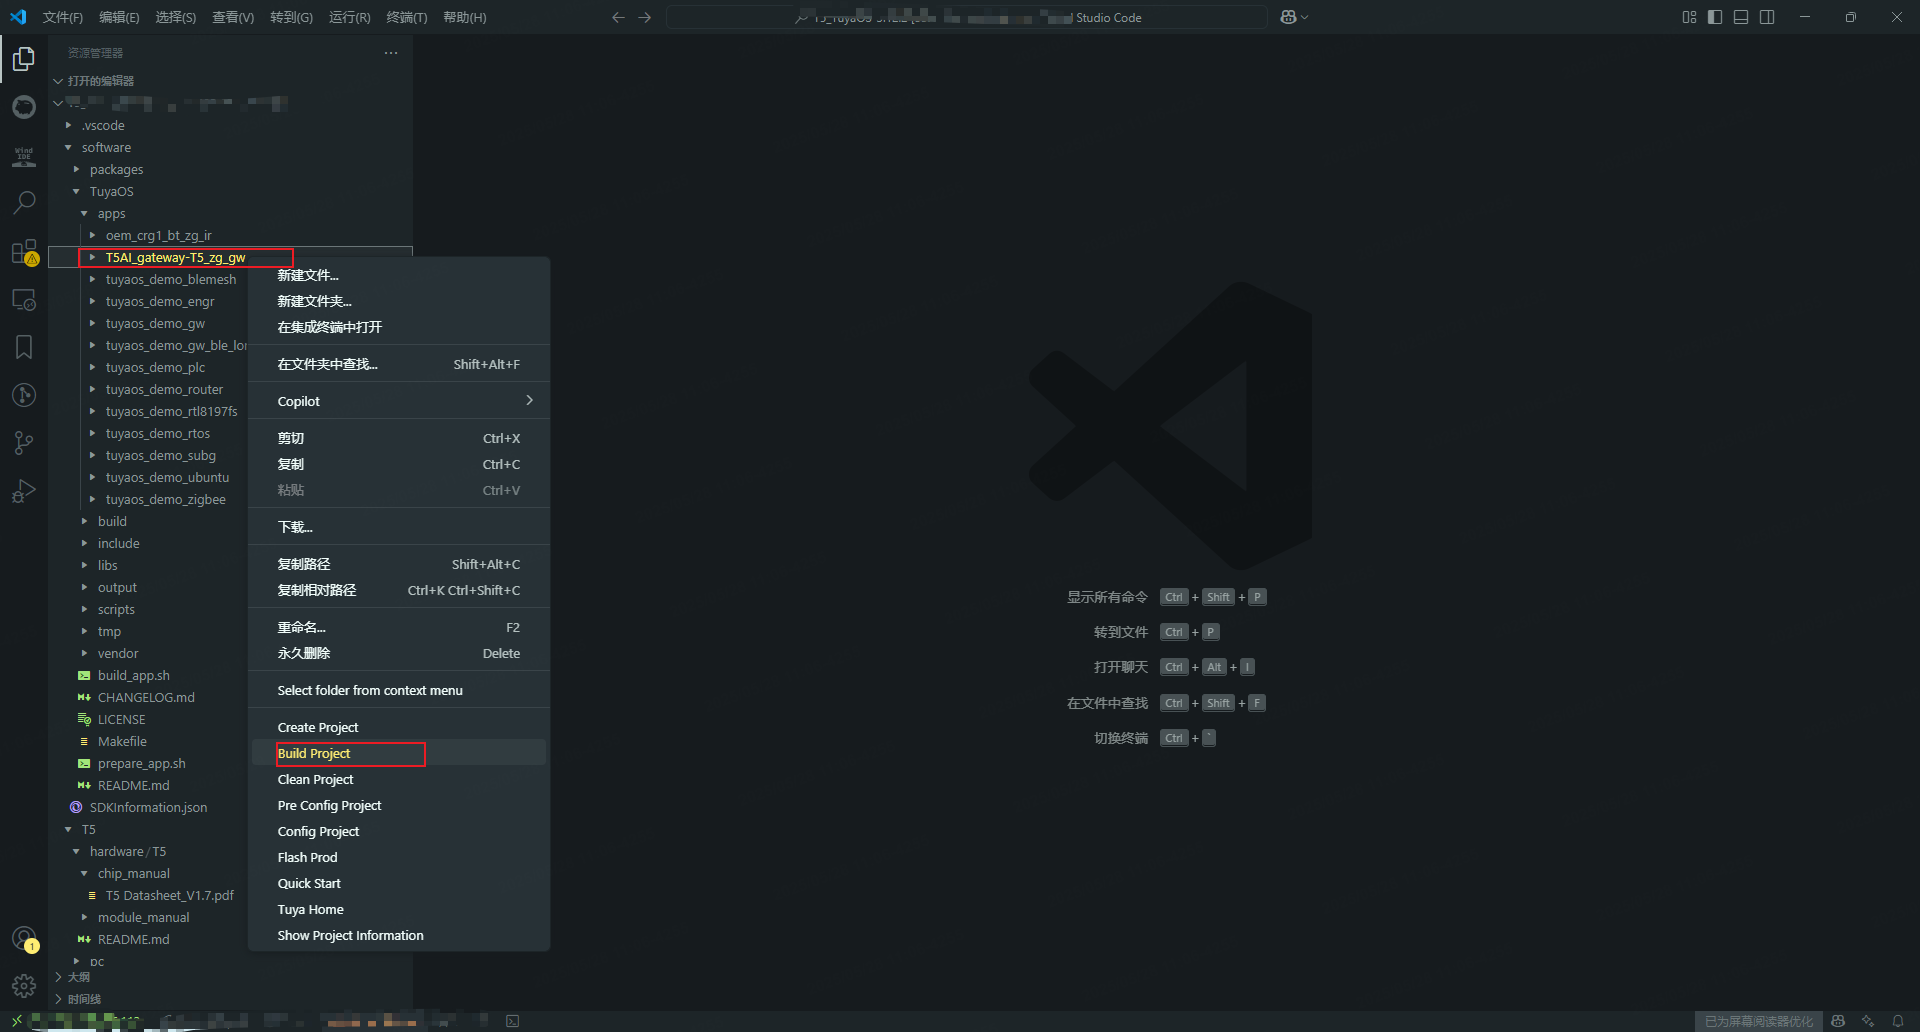Choose Show Project Information entry
The image size is (1920, 1032).
click(x=398, y=935)
